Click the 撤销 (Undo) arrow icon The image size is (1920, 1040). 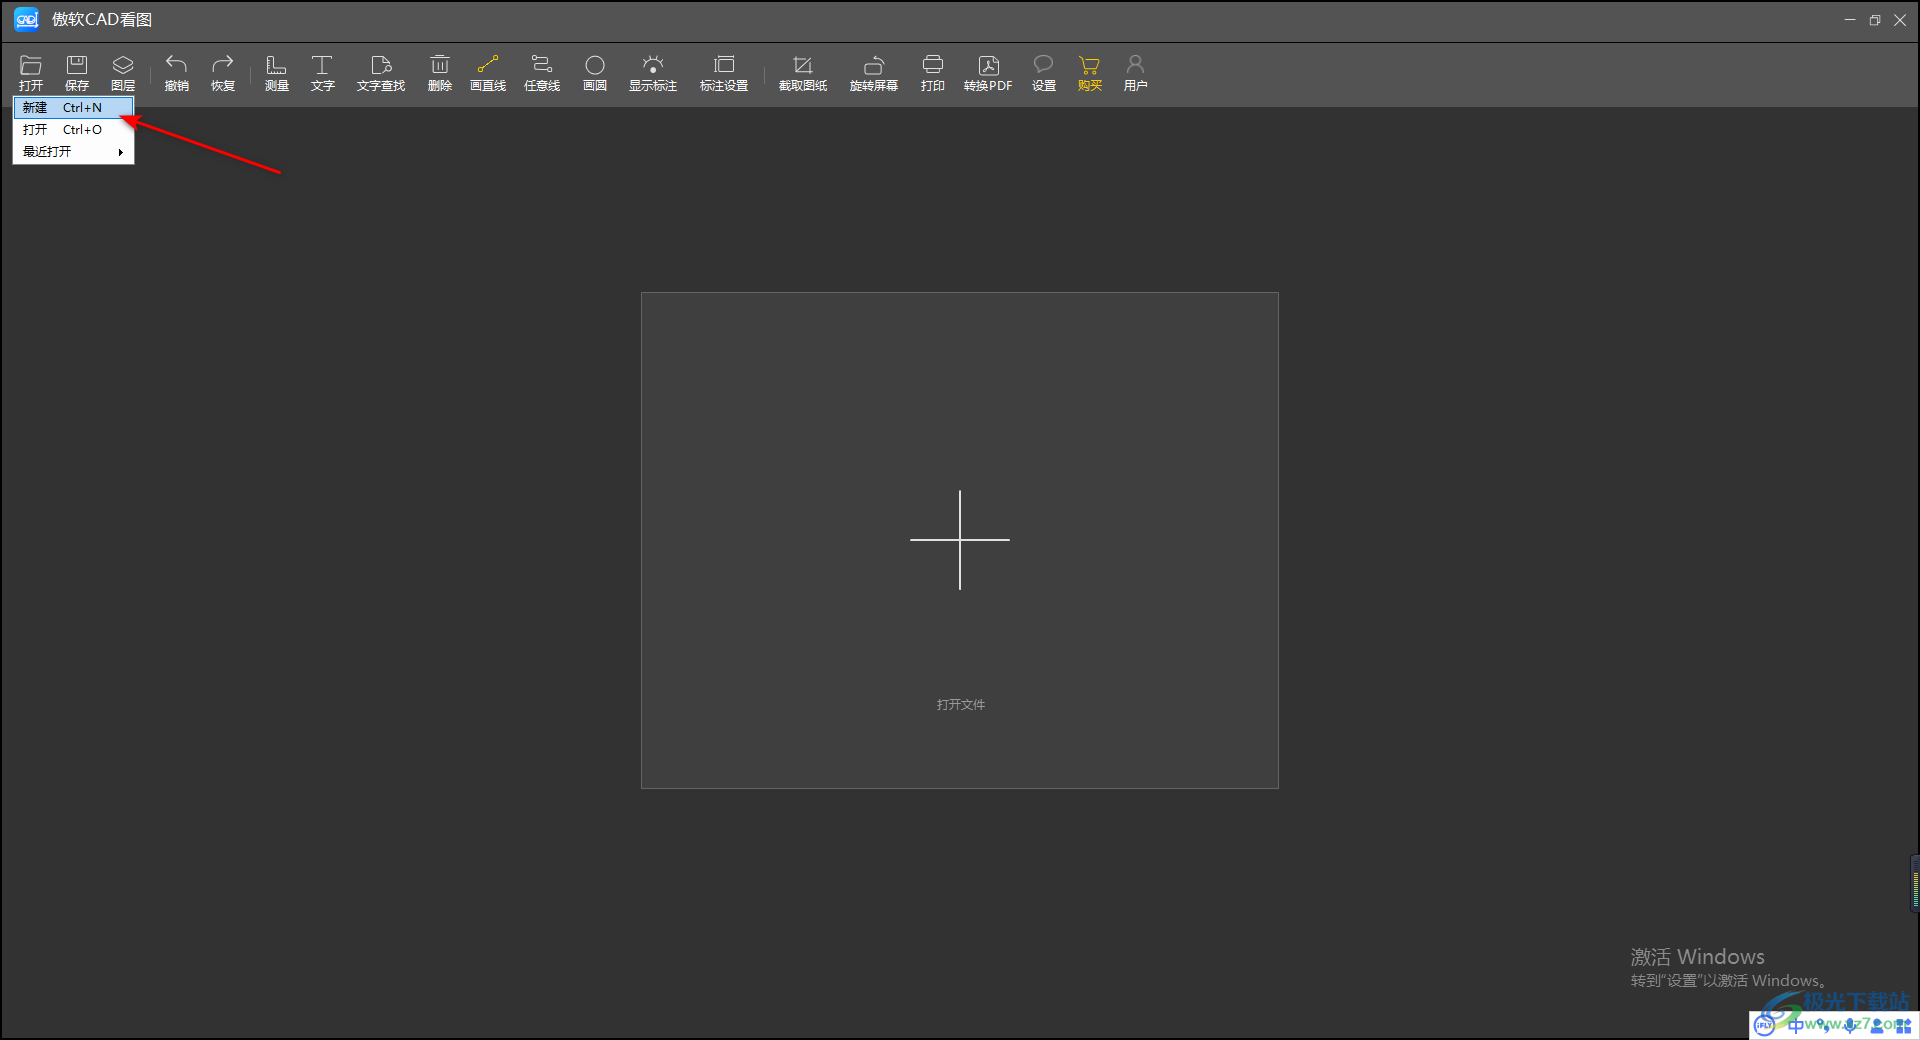[177, 73]
